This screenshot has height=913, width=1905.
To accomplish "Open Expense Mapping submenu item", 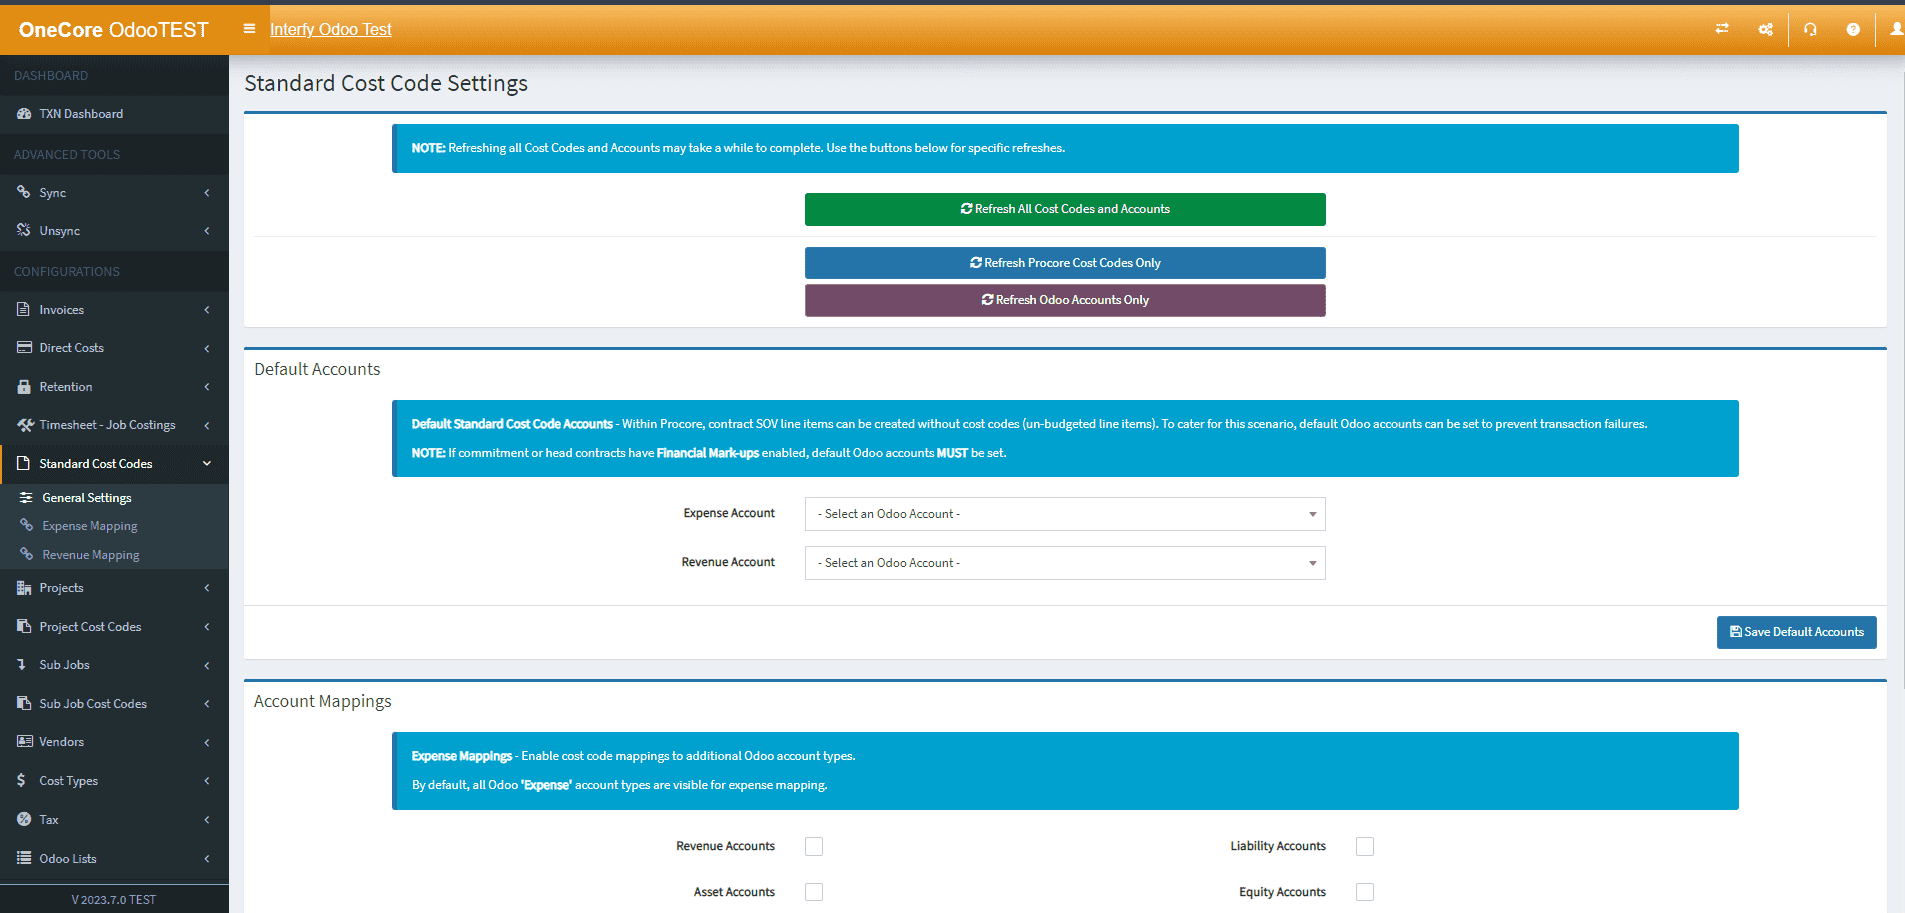I will pyautogui.click(x=90, y=526).
